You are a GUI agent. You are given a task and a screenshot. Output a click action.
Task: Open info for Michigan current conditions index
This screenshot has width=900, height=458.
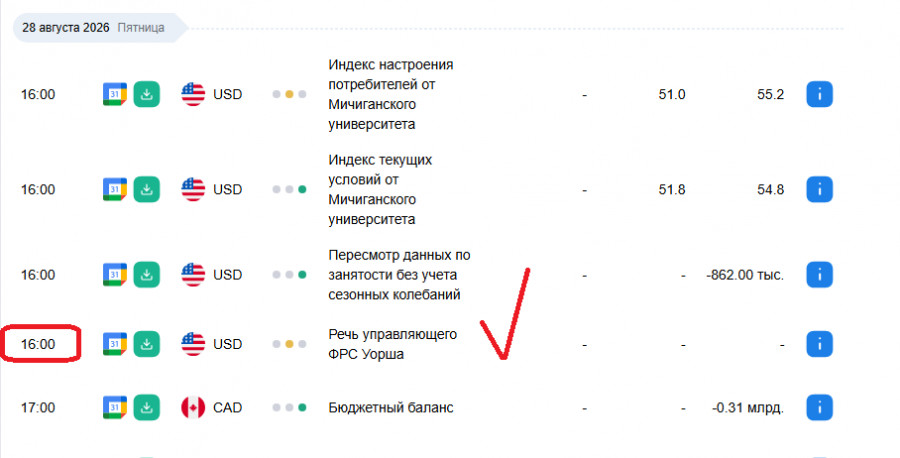coord(819,189)
